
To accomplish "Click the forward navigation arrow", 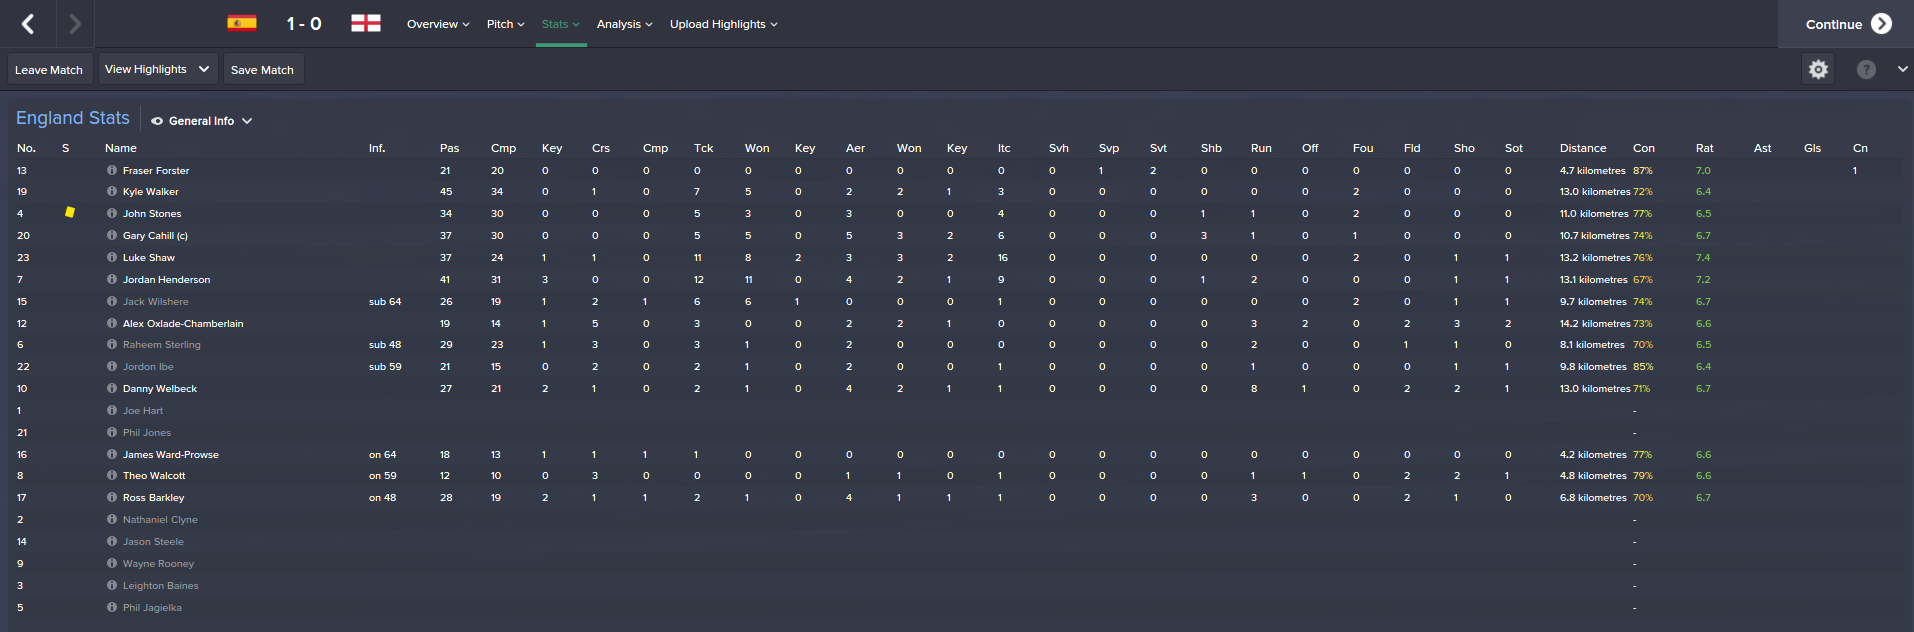I will click(x=75, y=24).
